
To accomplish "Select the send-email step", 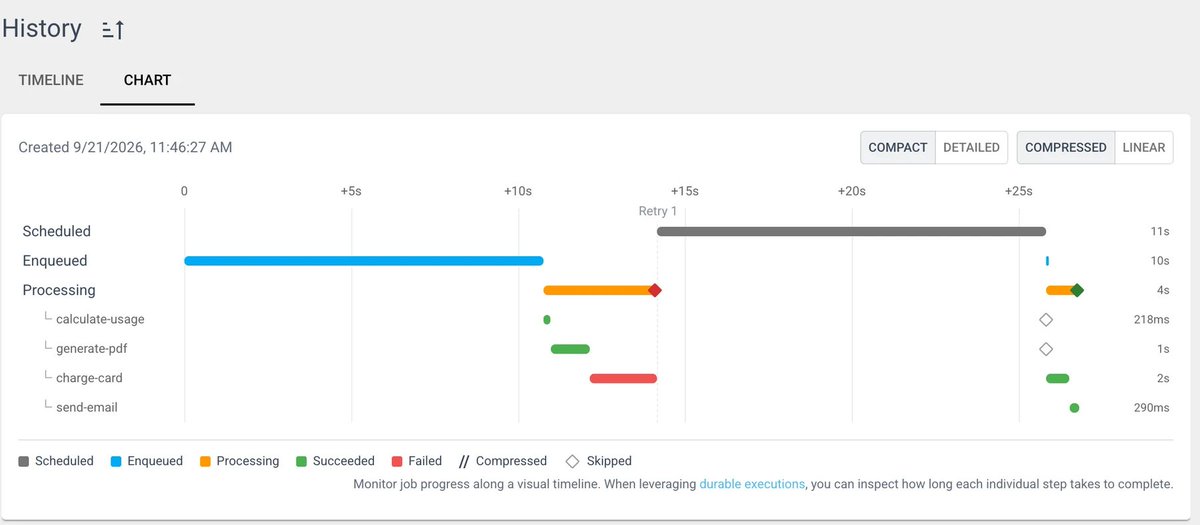I will click(87, 408).
